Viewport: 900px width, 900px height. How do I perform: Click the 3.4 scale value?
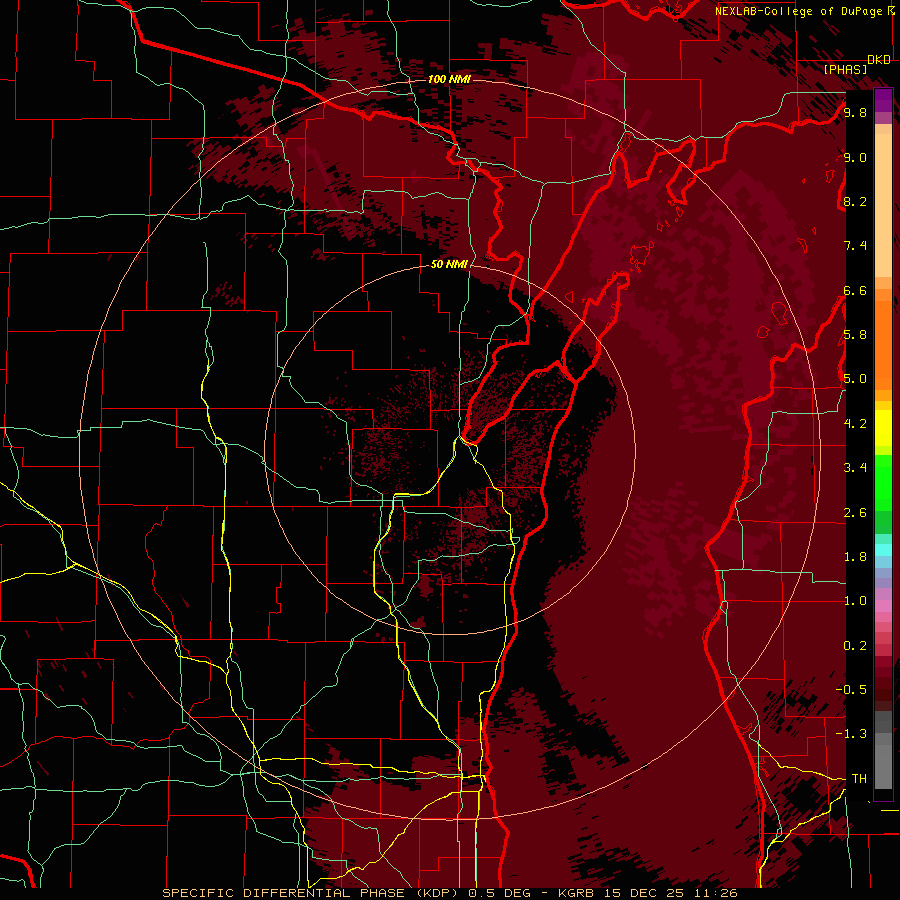855,467
